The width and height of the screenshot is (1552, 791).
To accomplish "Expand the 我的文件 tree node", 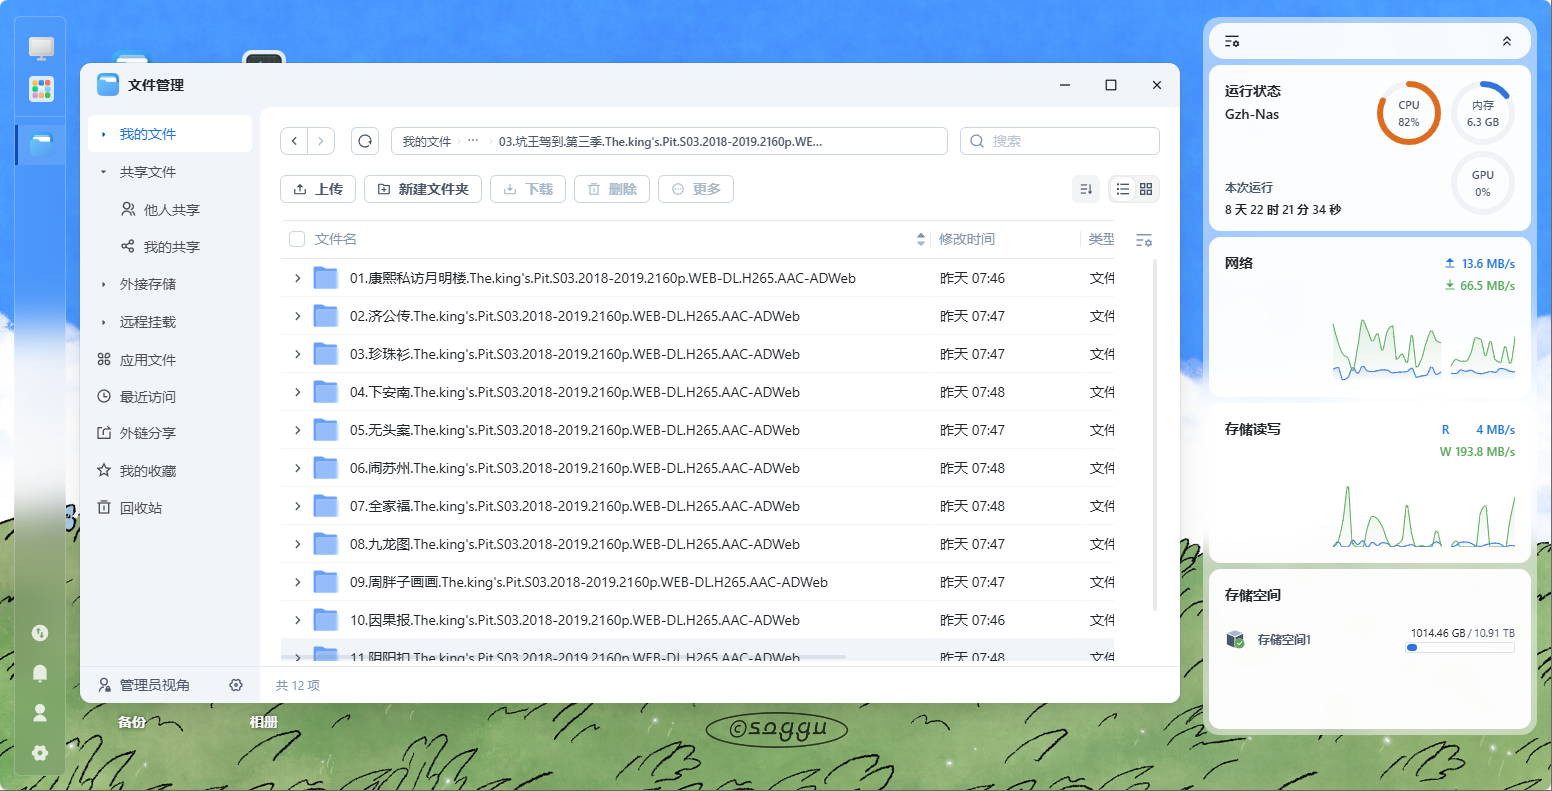I will (x=103, y=134).
